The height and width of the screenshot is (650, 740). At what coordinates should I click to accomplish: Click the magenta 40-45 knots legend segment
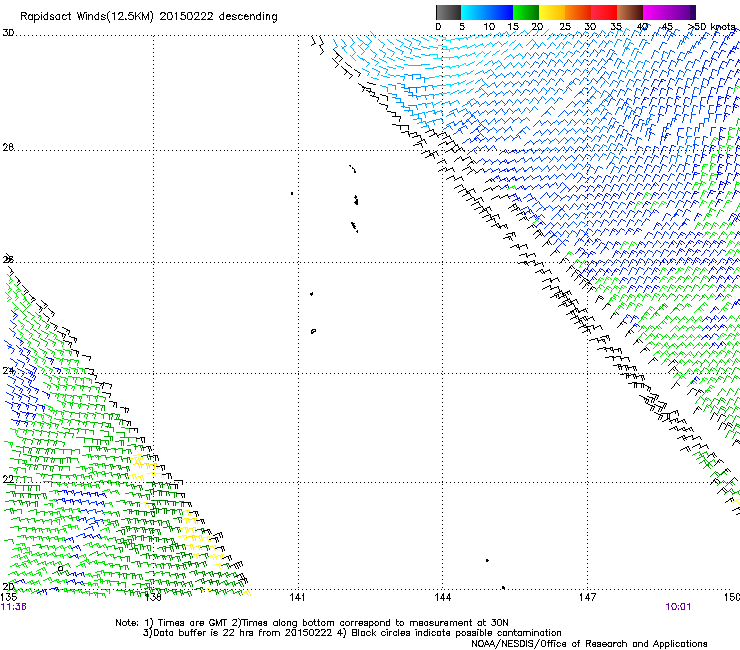tap(656, 12)
